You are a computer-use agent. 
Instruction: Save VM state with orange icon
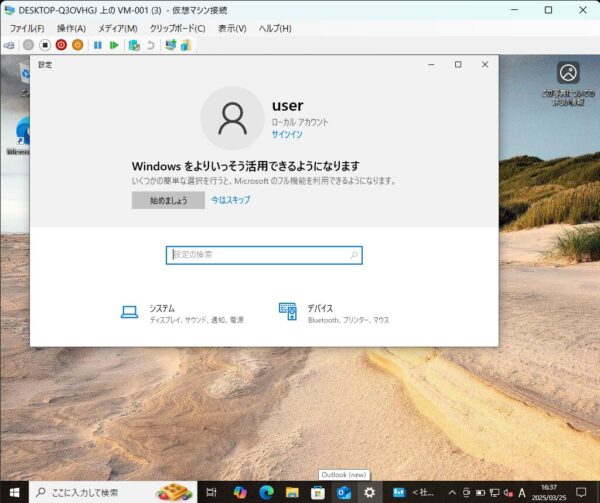click(78, 45)
